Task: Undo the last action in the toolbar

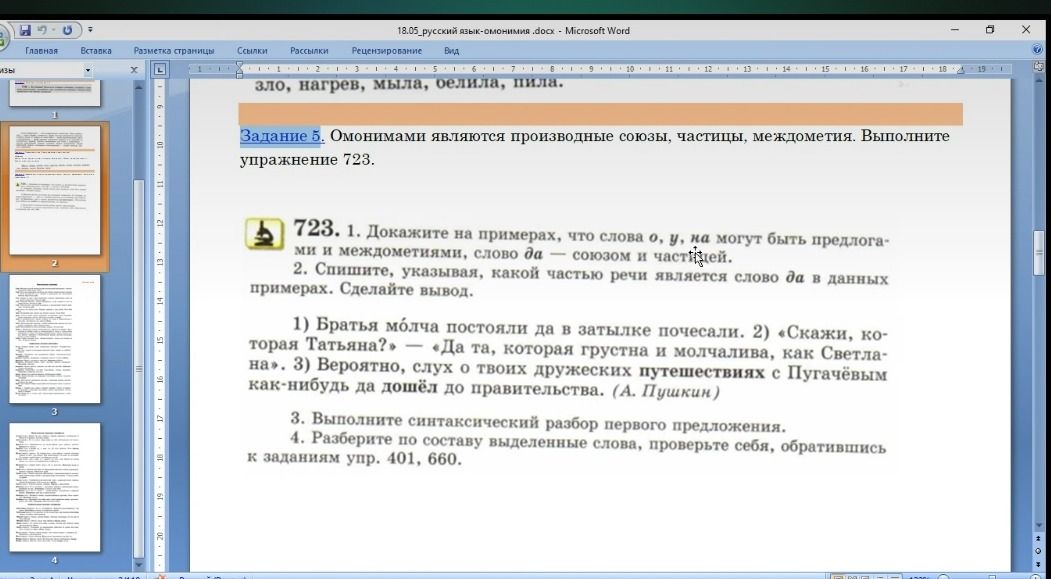Action: pyautogui.click(x=42, y=30)
